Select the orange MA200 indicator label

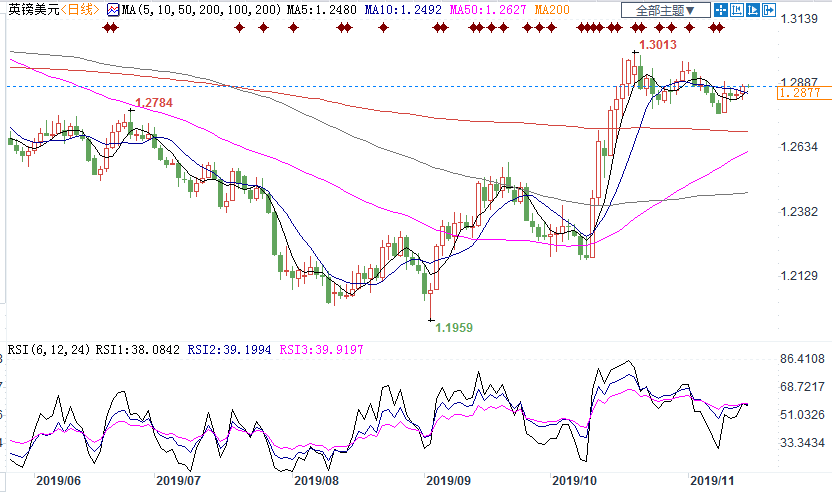[x=553, y=10]
